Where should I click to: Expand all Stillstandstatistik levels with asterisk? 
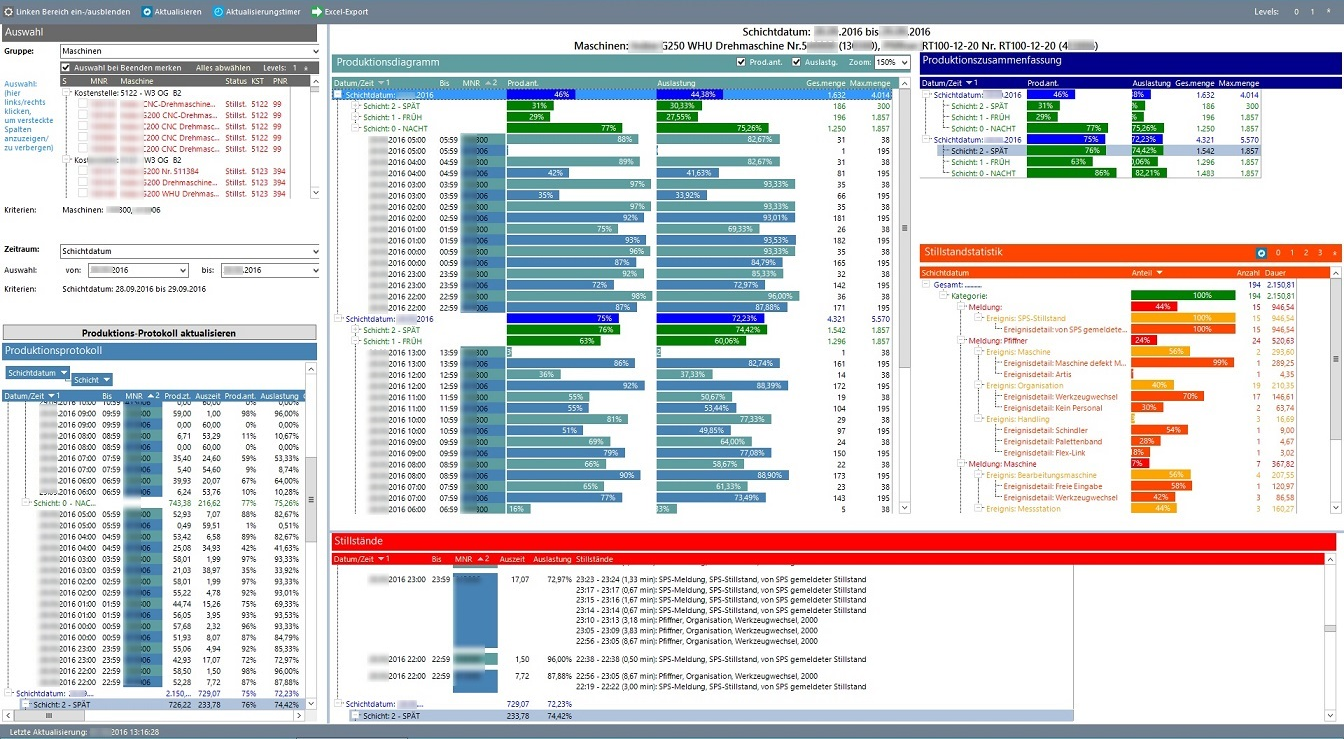pos(1334,253)
